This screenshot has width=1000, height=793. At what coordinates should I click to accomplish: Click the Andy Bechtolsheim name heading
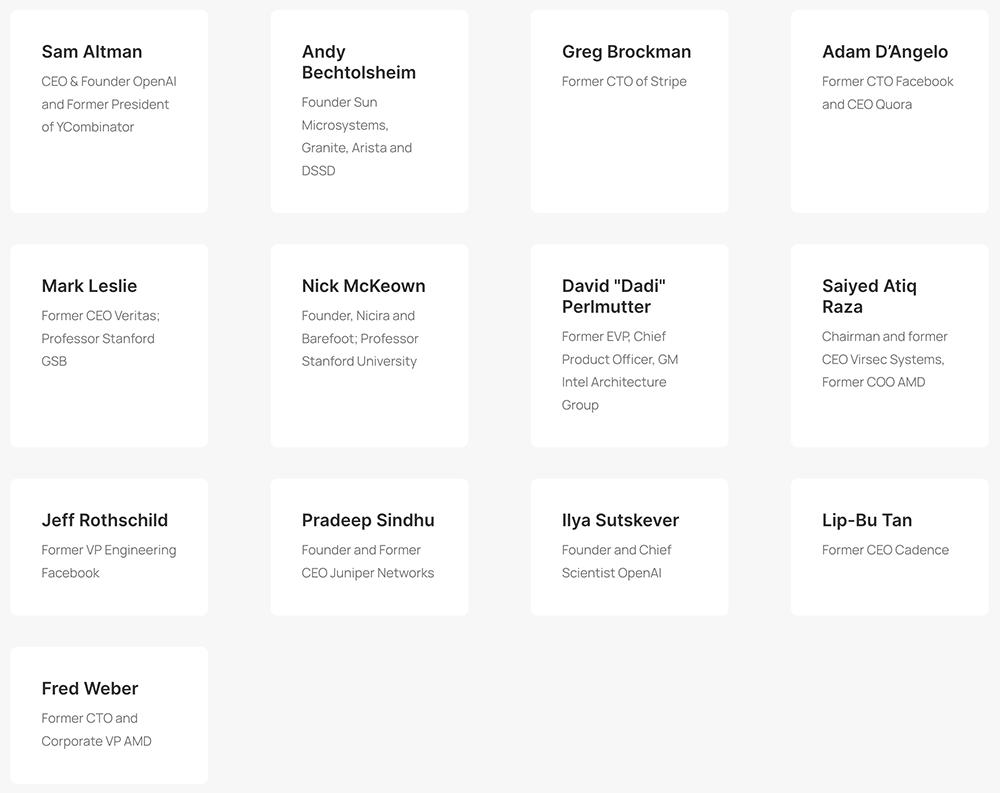[x=358, y=62]
